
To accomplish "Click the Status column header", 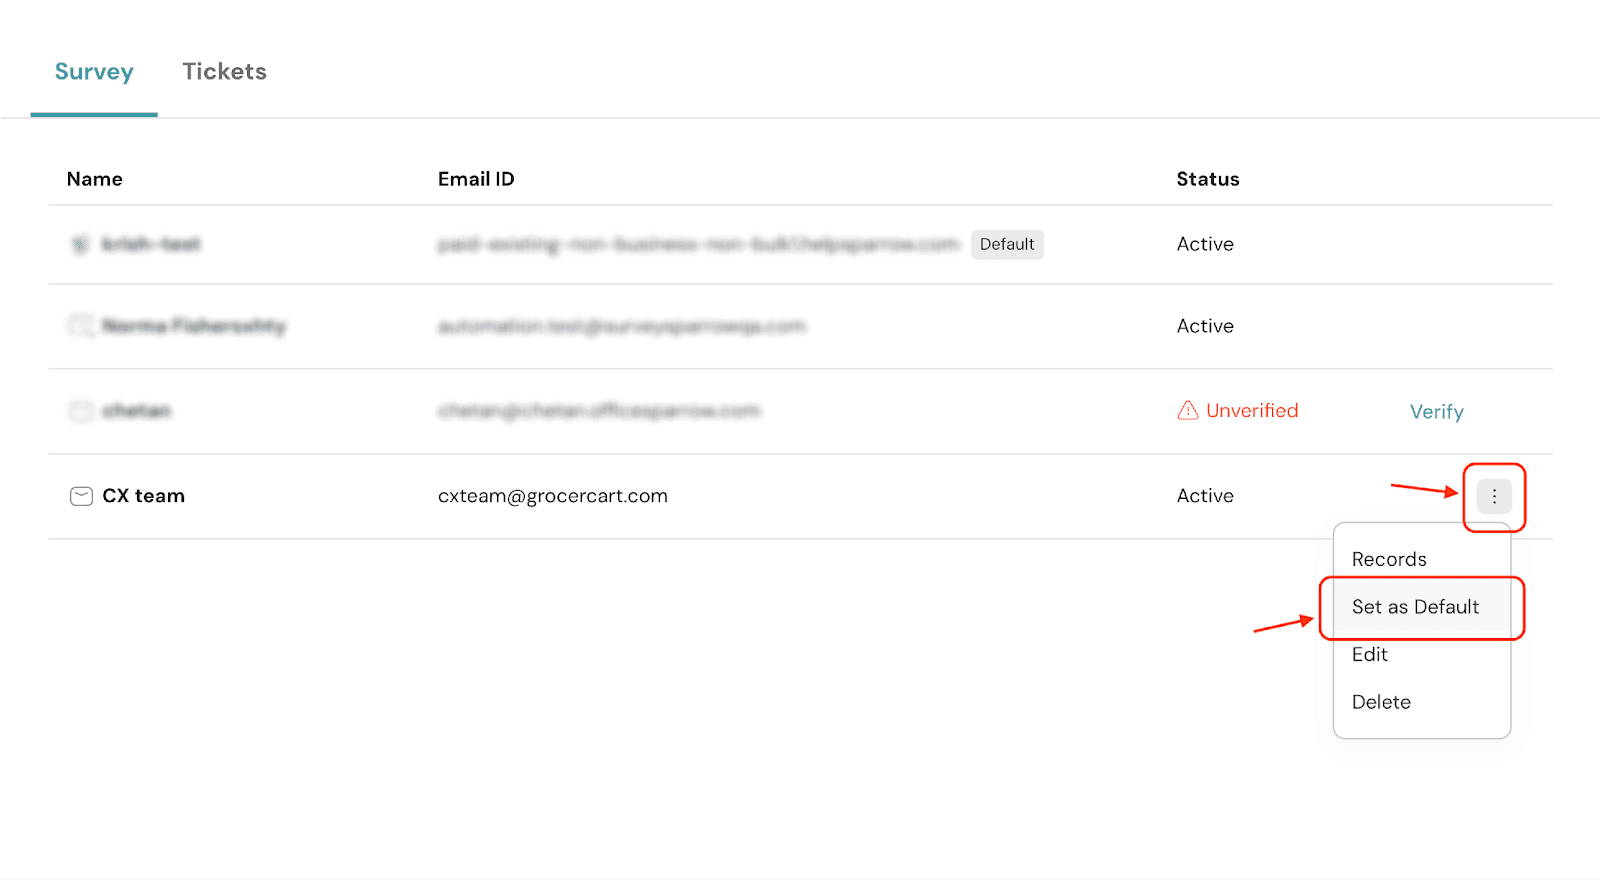I will (x=1208, y=179).
